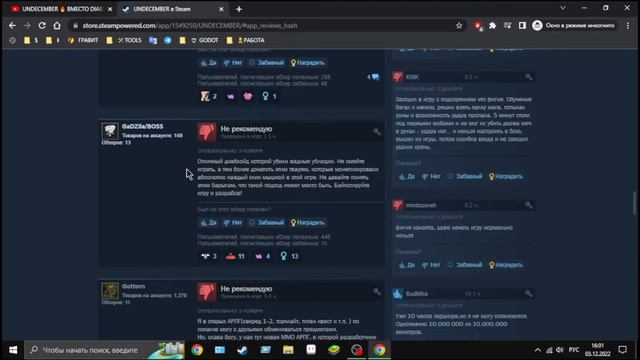Reload the Steam store page

pos(42,25)
